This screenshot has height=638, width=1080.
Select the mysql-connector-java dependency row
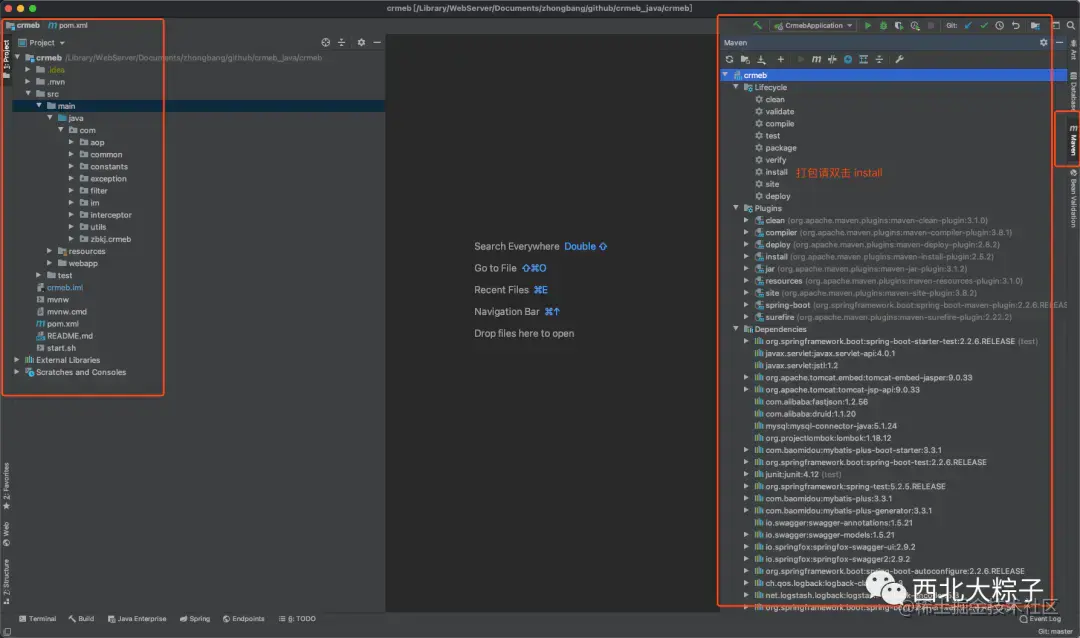click(826, 426)
